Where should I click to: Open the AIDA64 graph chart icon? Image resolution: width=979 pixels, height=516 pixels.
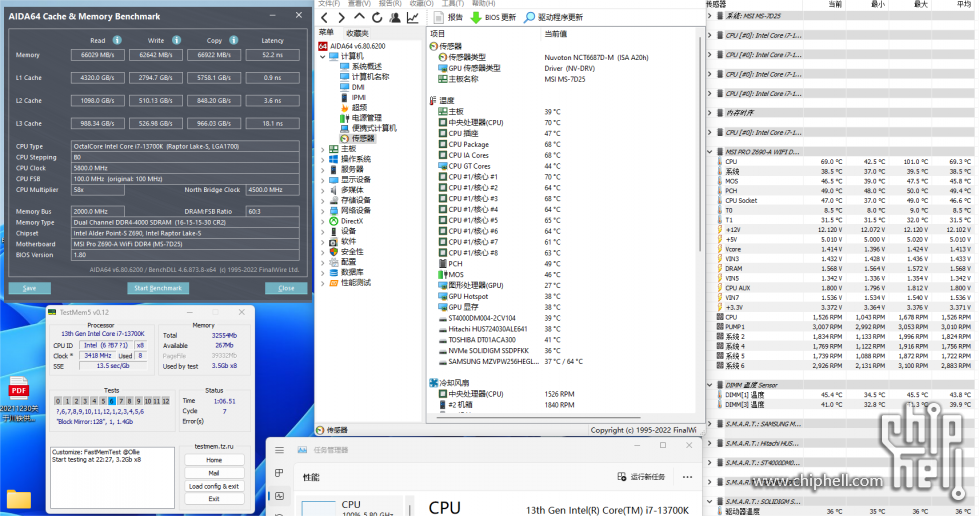(413, 17)
